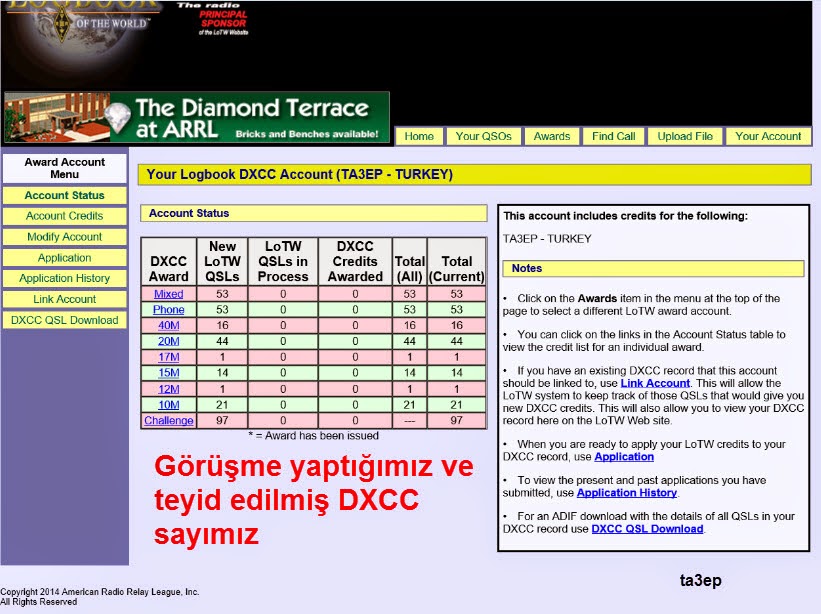Click the Logbook of the World logo

pos(84,24)
